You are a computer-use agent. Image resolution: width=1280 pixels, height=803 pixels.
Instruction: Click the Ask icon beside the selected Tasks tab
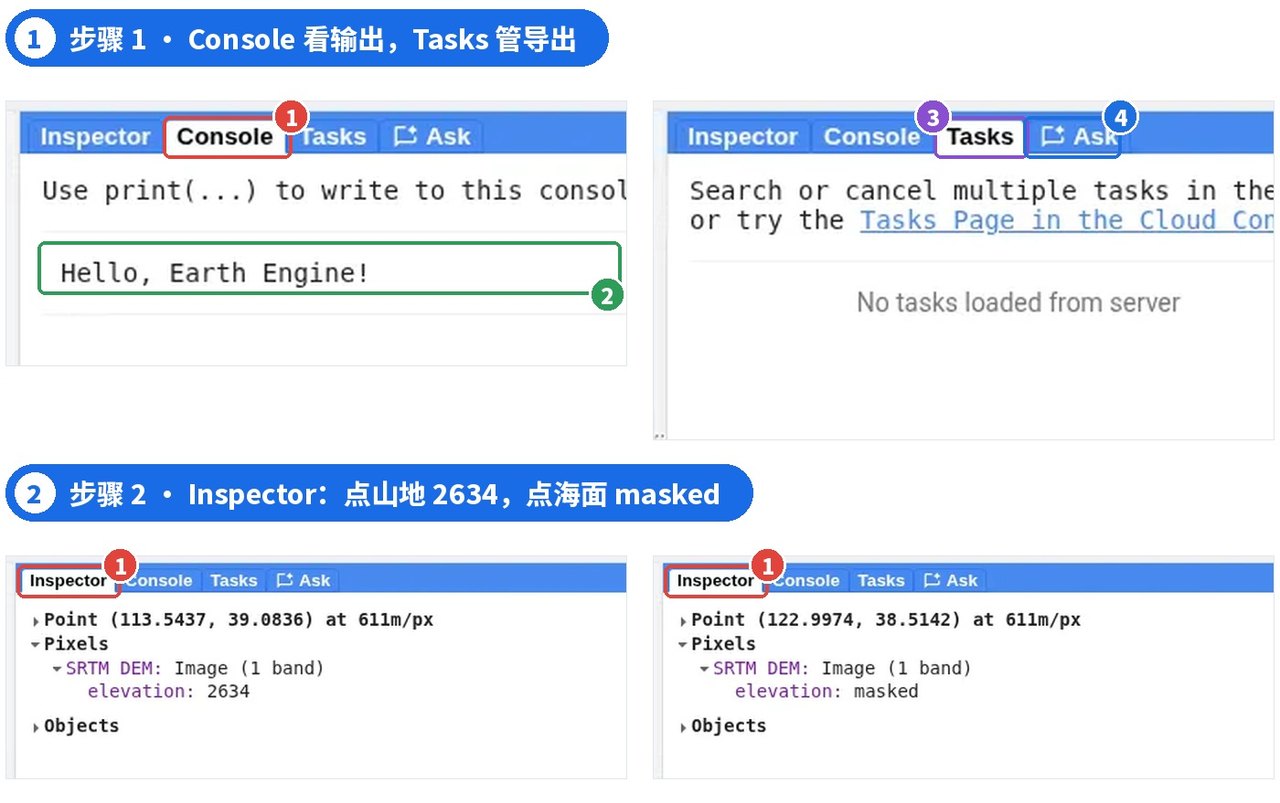click(1053, 136)
